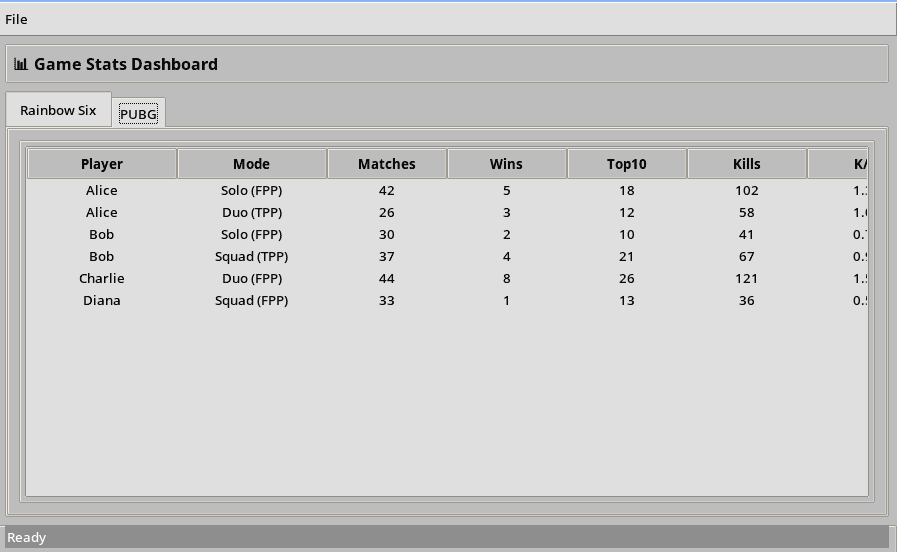
Task: Select Bob in the Solo (FPP) row
Action: (102, 235)
